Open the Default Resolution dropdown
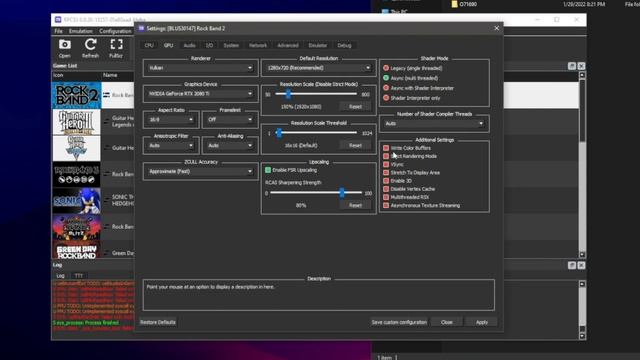The image size is (640, 360). coord(318,68)
